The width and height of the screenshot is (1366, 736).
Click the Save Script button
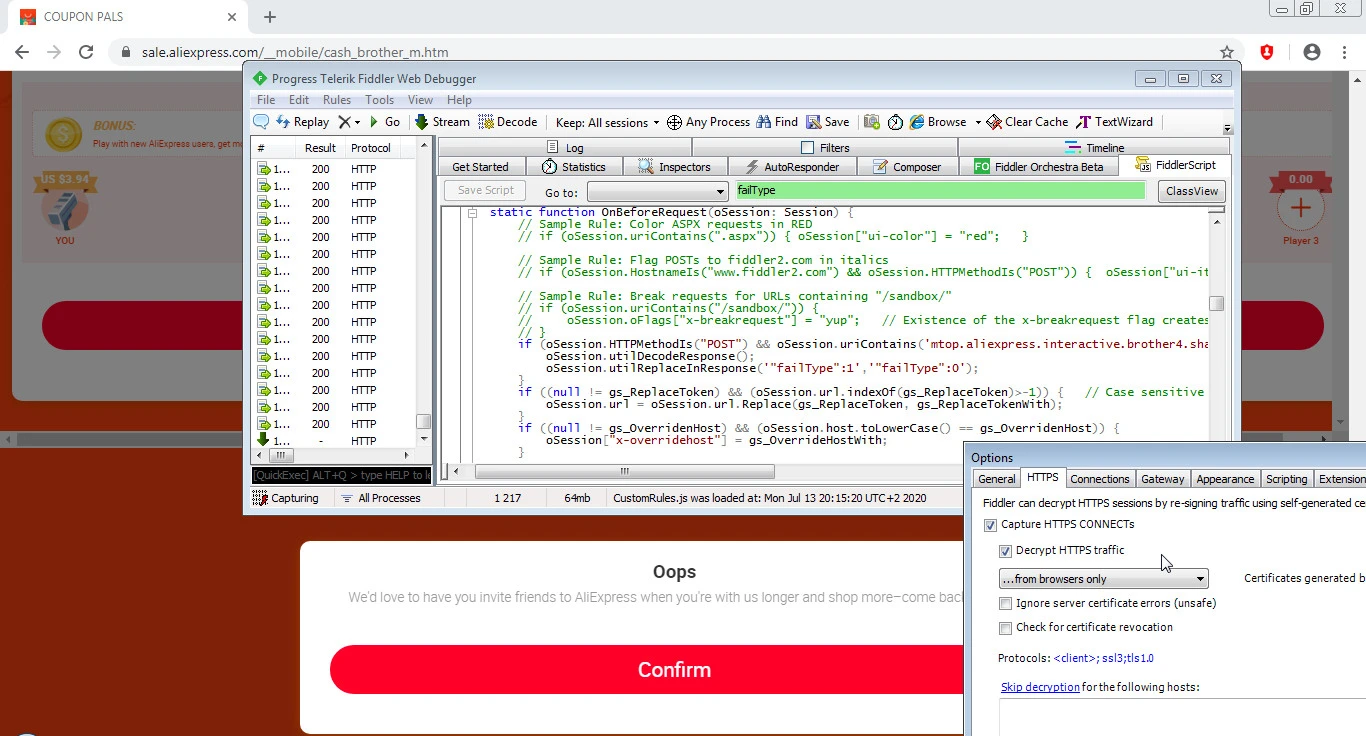point(485,190)
